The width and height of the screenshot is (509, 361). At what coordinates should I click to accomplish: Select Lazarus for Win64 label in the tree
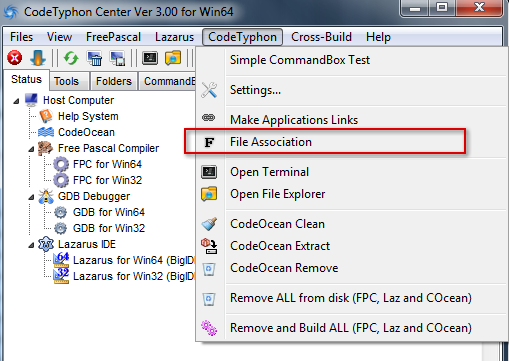click(x=134, y=260)
